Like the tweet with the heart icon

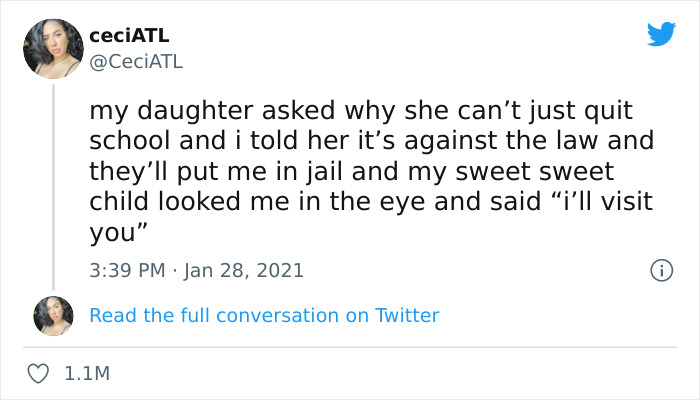tap(37, 373)
